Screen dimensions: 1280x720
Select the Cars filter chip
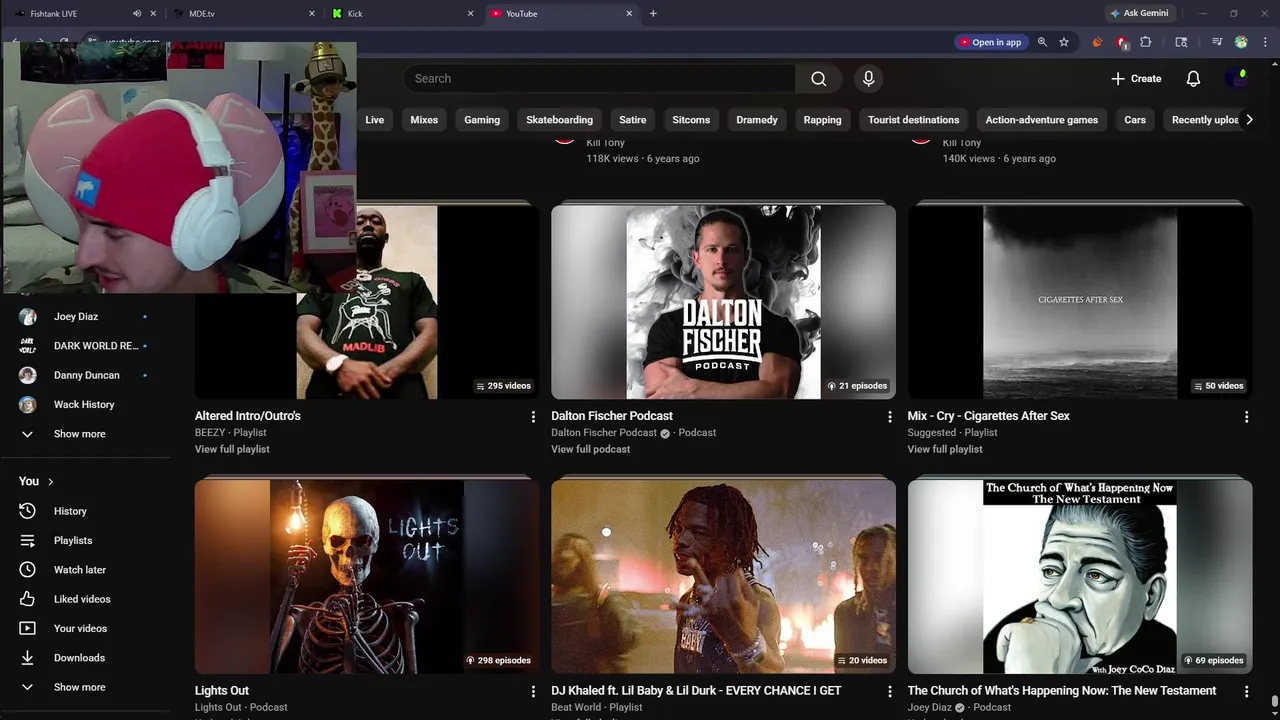click(x=1135, y=120)
